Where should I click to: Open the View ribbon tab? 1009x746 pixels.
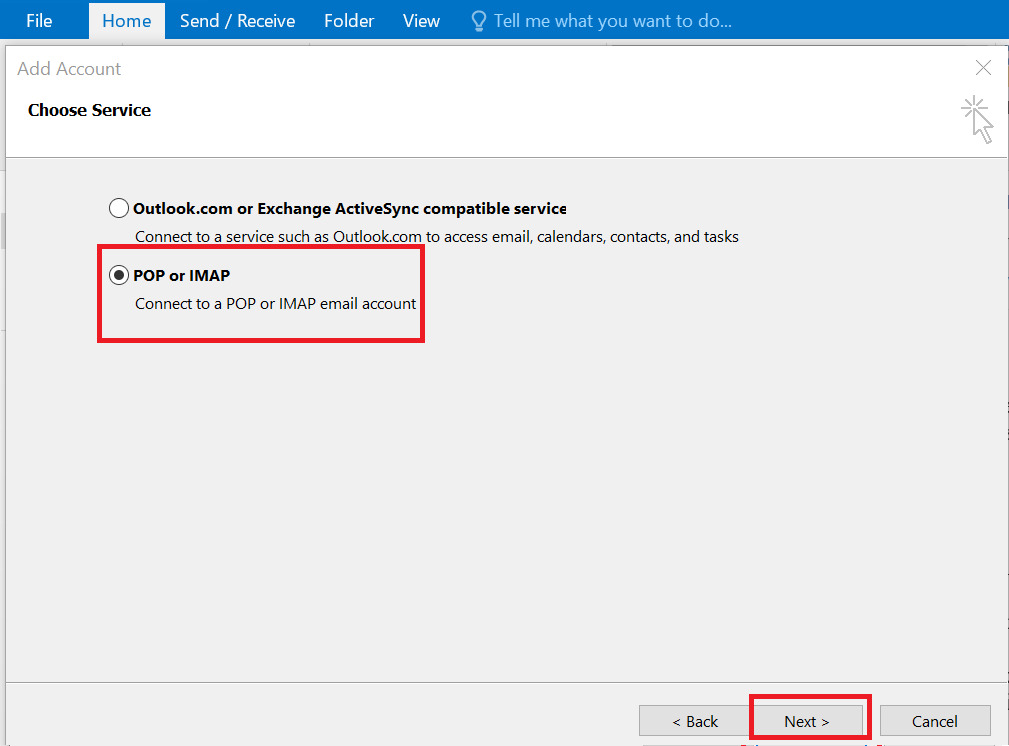420,20
